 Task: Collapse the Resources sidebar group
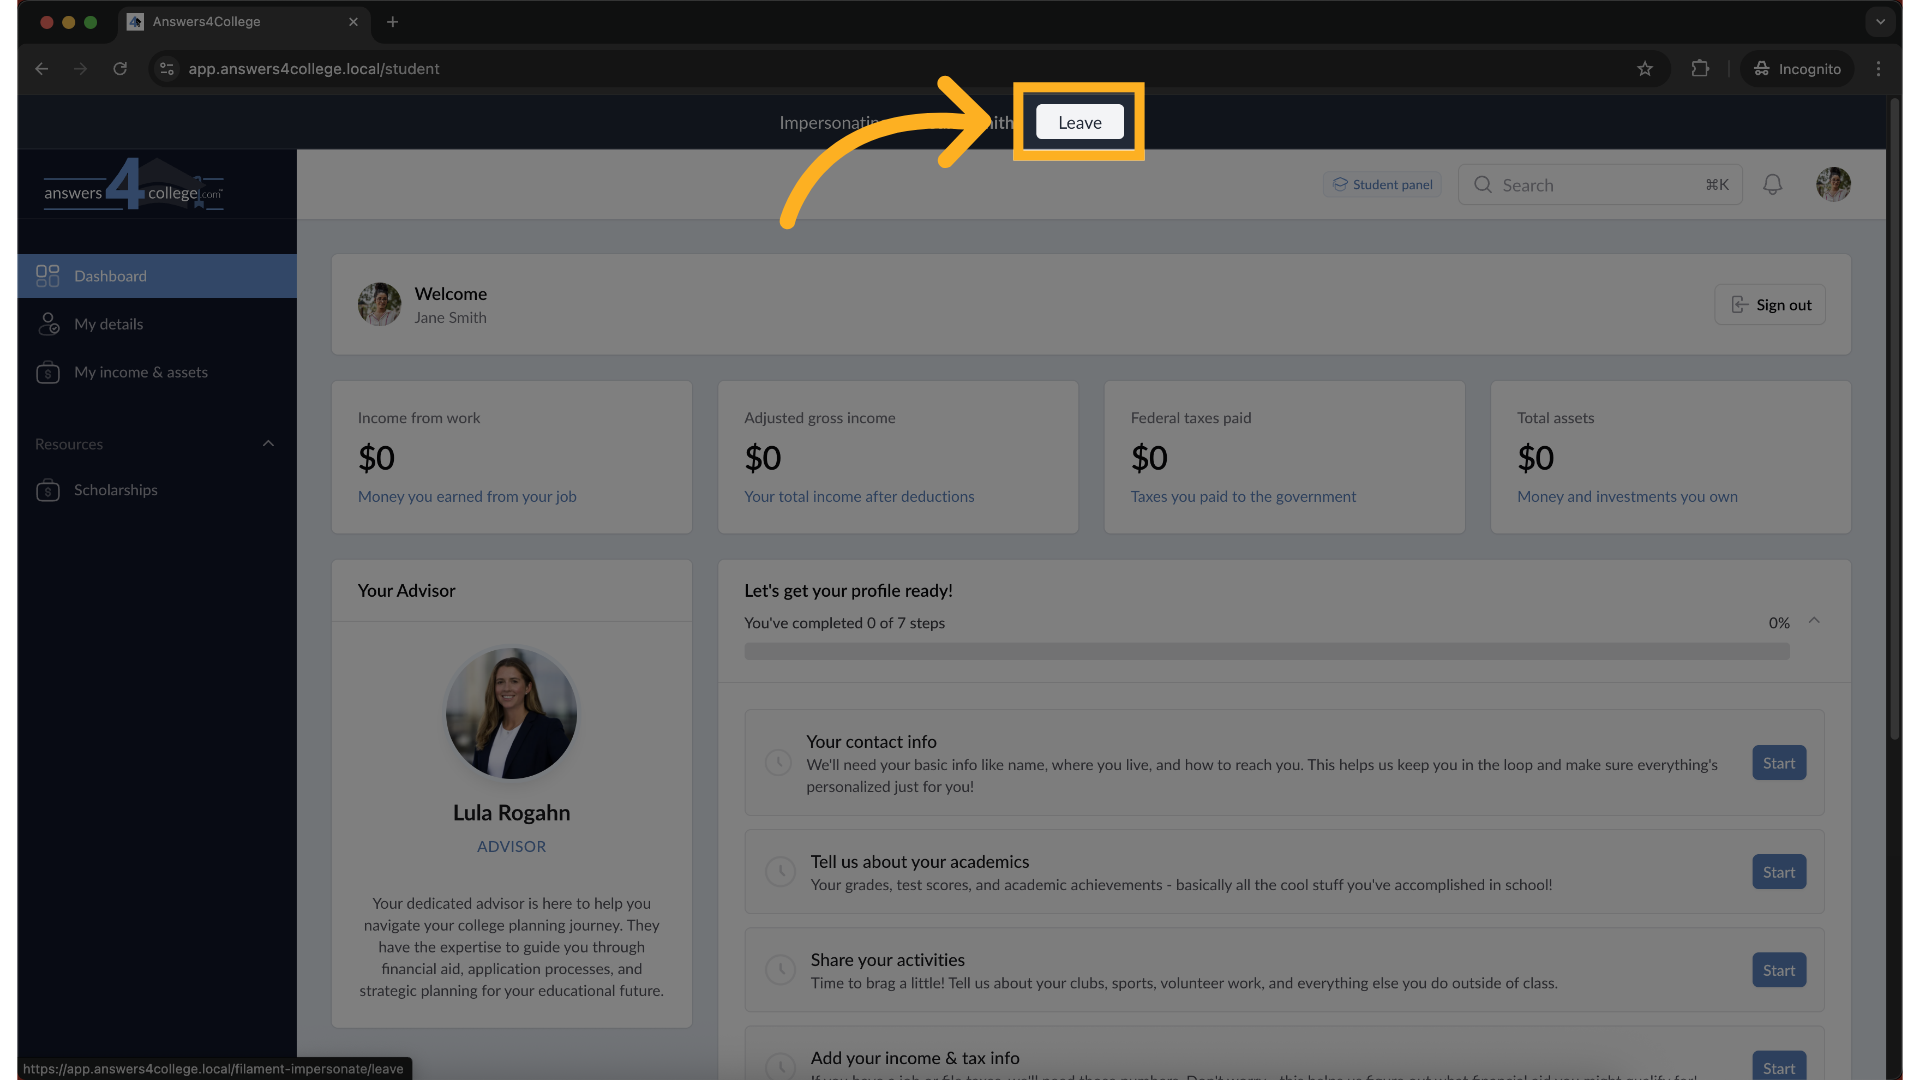coord(268,444)
